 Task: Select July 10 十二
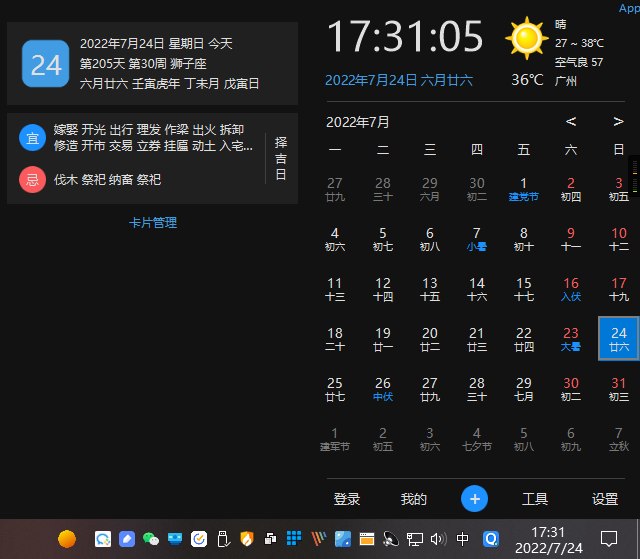(619, 240)
